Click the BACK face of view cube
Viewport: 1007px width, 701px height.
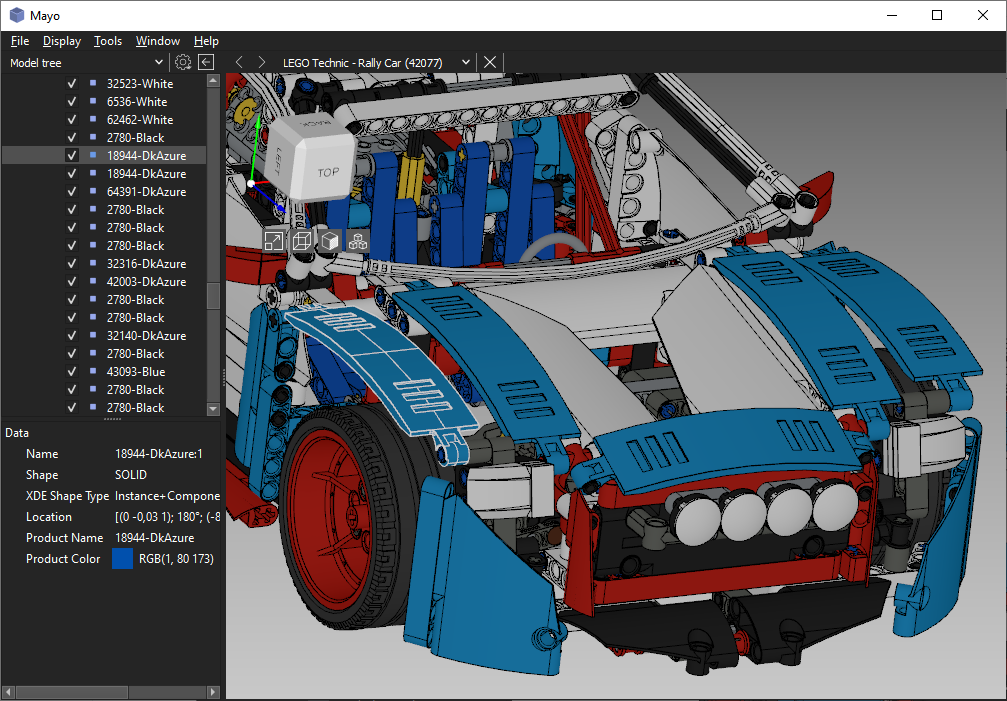[314, 125]
